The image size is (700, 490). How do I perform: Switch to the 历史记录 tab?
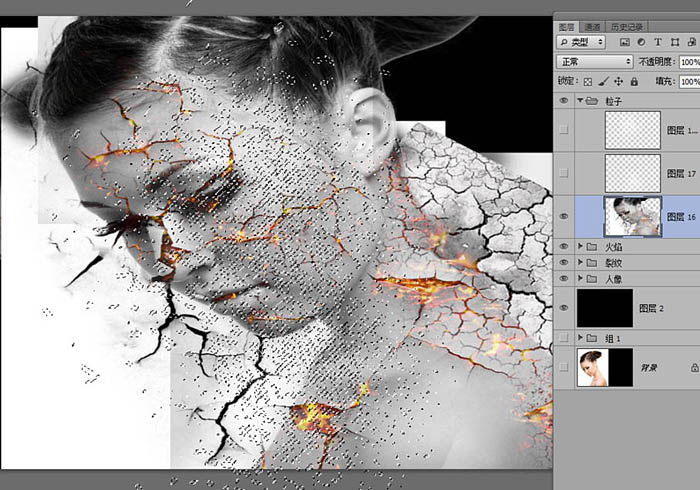[x=626, y=27]
